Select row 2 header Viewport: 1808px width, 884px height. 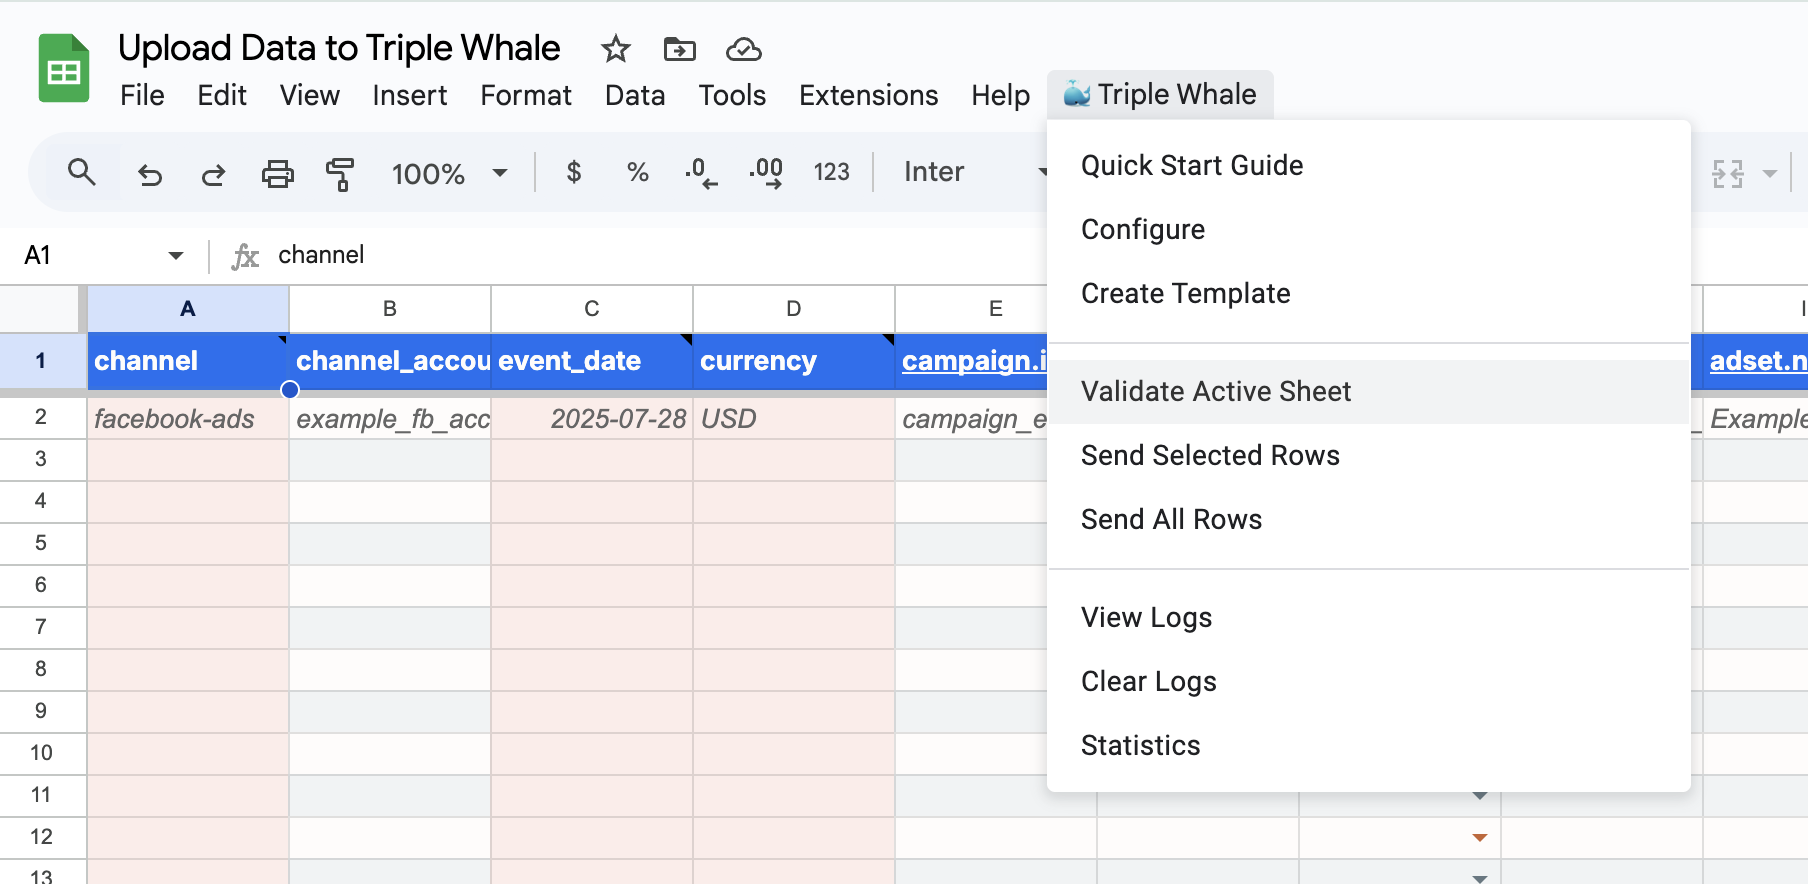click(x=41, y=417)
